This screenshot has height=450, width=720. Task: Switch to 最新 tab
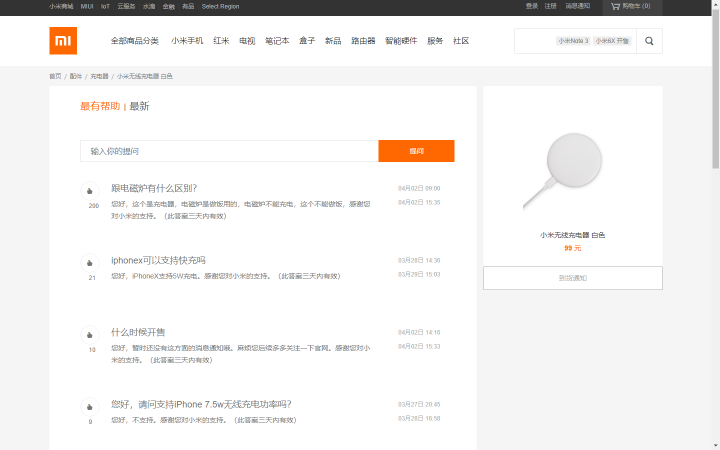[x=140, y=106]
